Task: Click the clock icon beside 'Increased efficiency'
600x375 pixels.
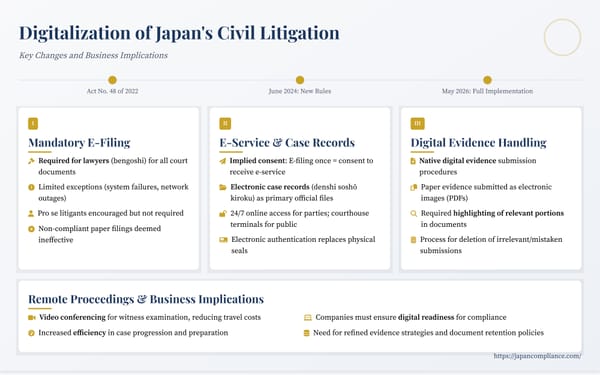Action: (31, 333)
